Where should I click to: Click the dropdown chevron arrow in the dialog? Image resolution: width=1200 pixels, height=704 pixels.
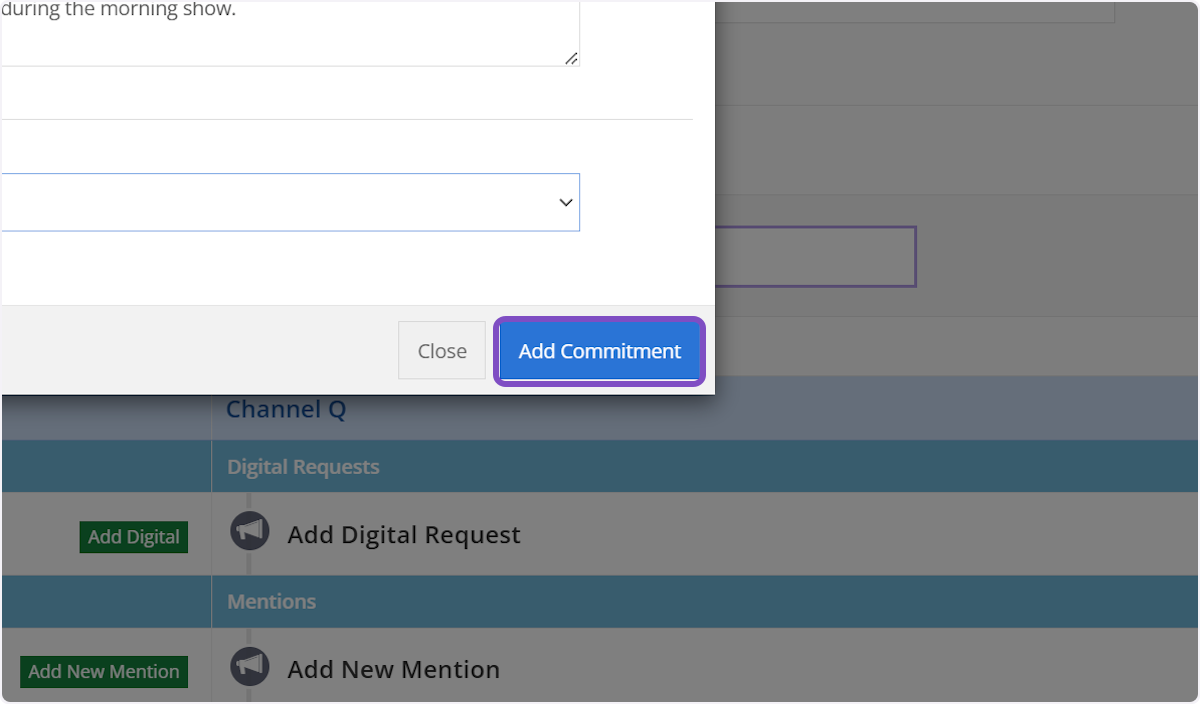tap(566, 203)
